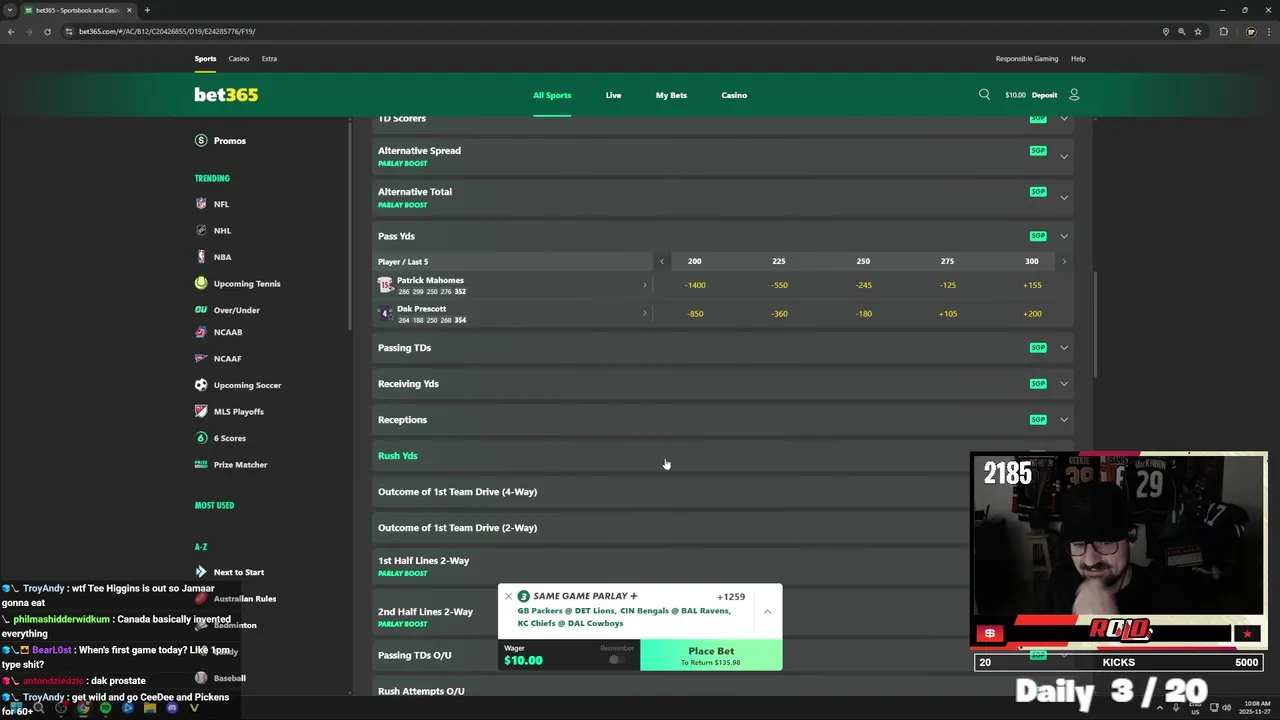
Task: Open the MLS Playoffs icon
Action: tap(201, 411)
